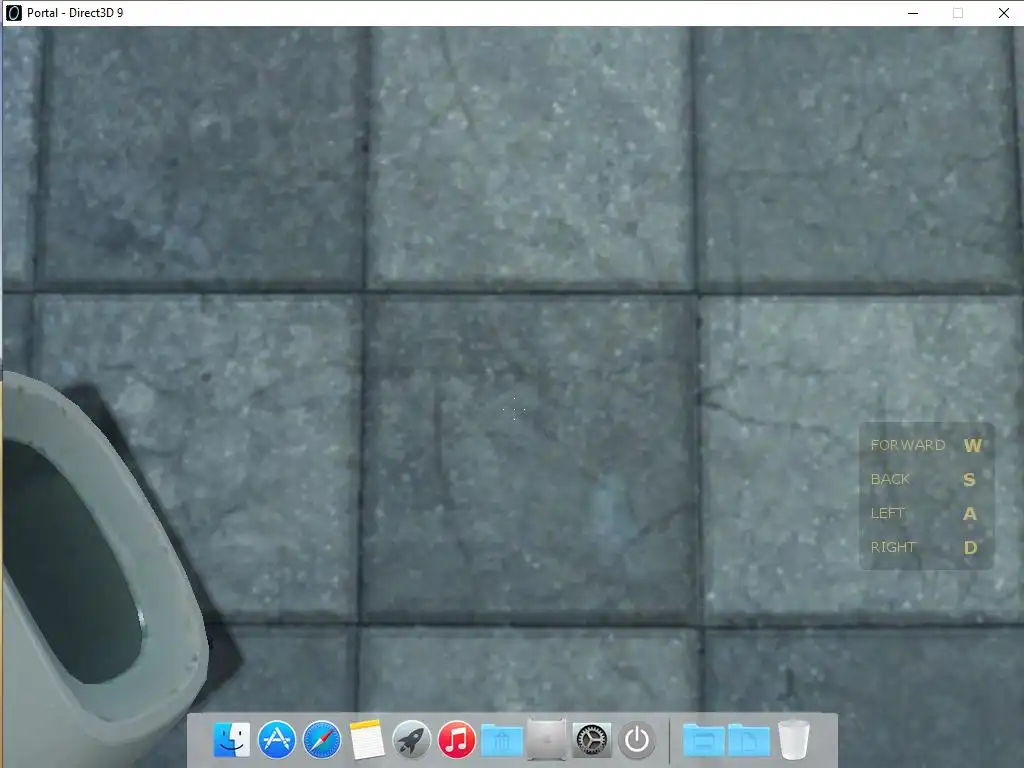Click the LEFT hint label
This screenshot has height=768, width=1024.
(x=888, y=513)
